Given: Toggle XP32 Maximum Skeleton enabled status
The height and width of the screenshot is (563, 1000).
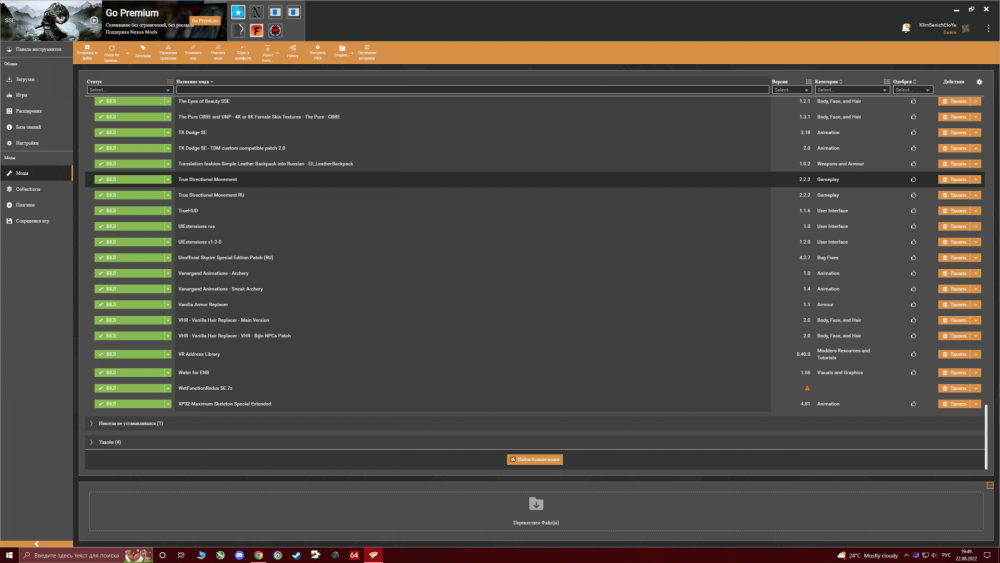Looking at the screenshot, I should point(129,404).
